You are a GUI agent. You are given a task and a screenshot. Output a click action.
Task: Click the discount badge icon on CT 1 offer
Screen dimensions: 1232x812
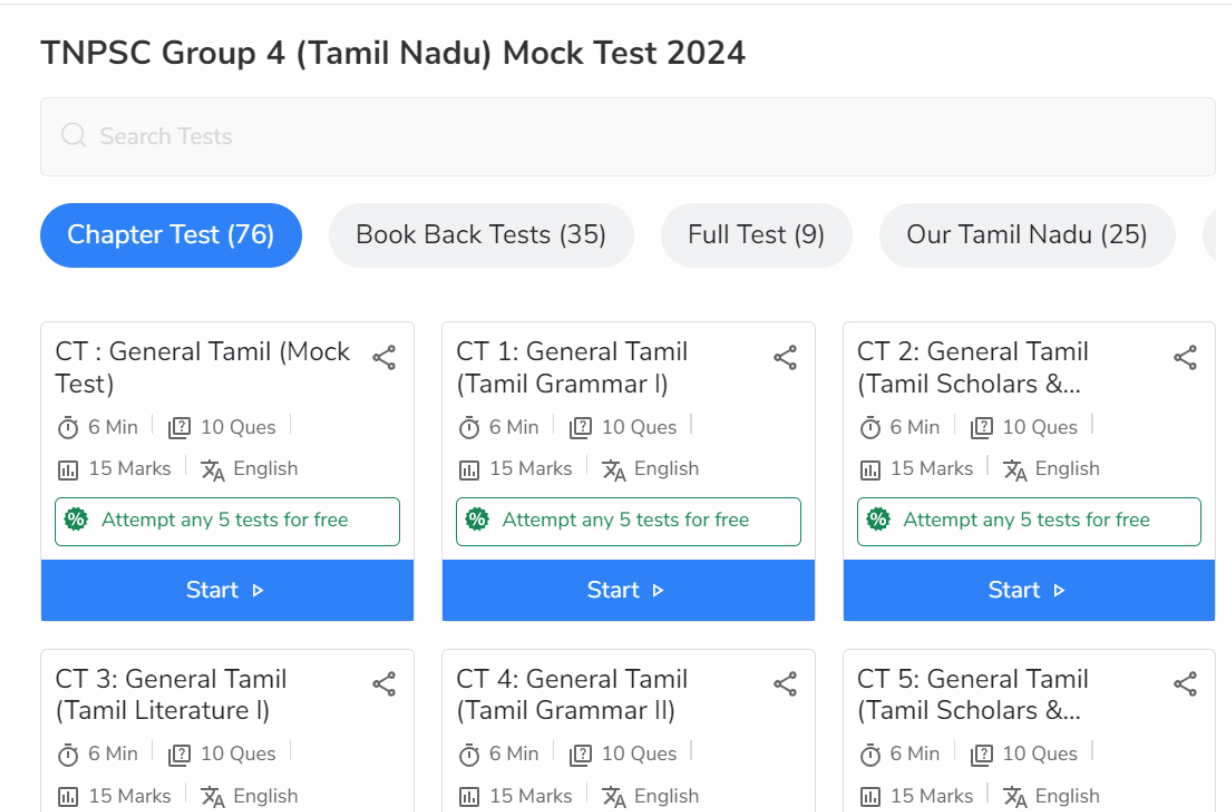[x=477, y=520]
